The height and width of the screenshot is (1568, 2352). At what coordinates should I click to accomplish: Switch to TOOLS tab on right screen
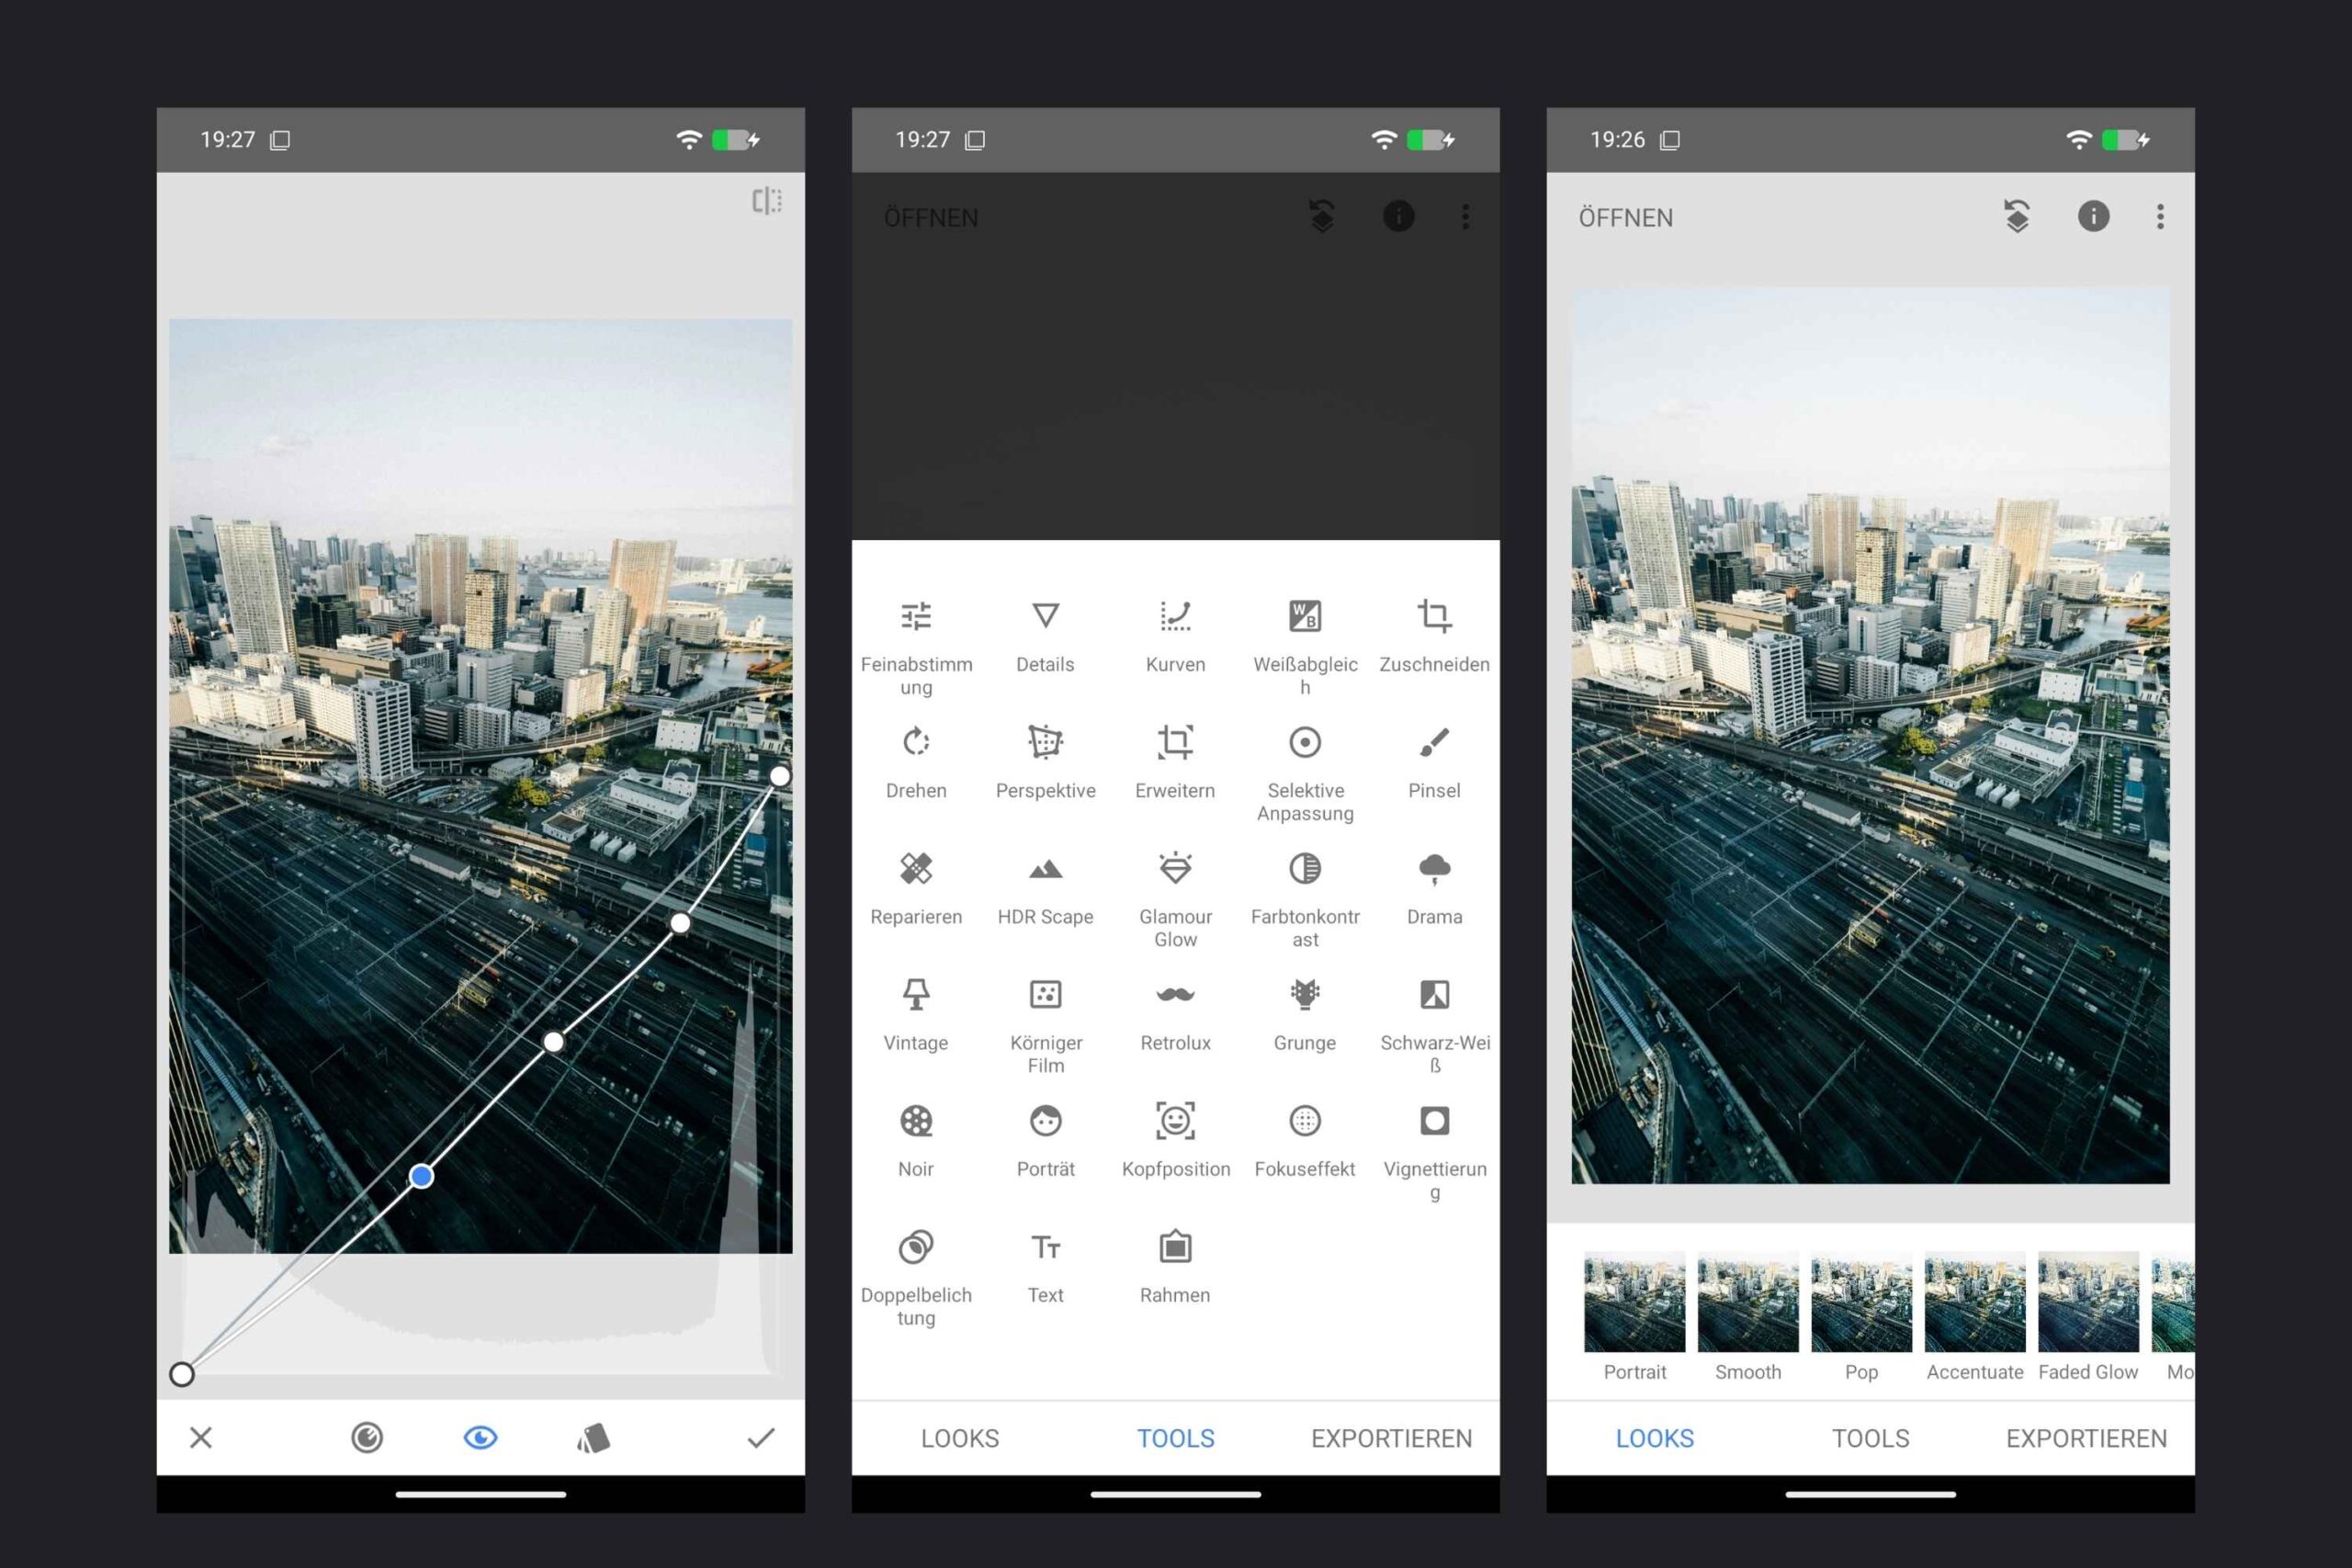coord(1870,1438)
